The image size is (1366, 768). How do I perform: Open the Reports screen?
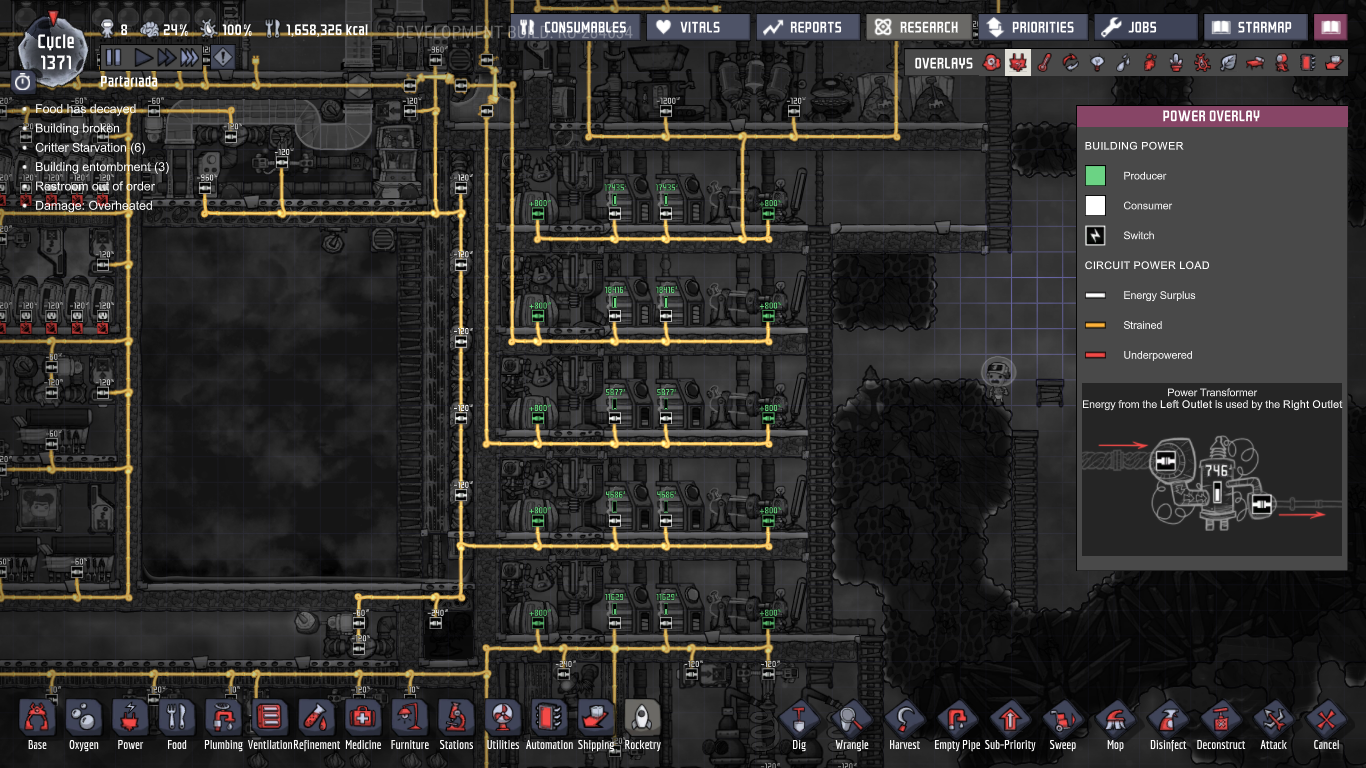coord(806,27)
